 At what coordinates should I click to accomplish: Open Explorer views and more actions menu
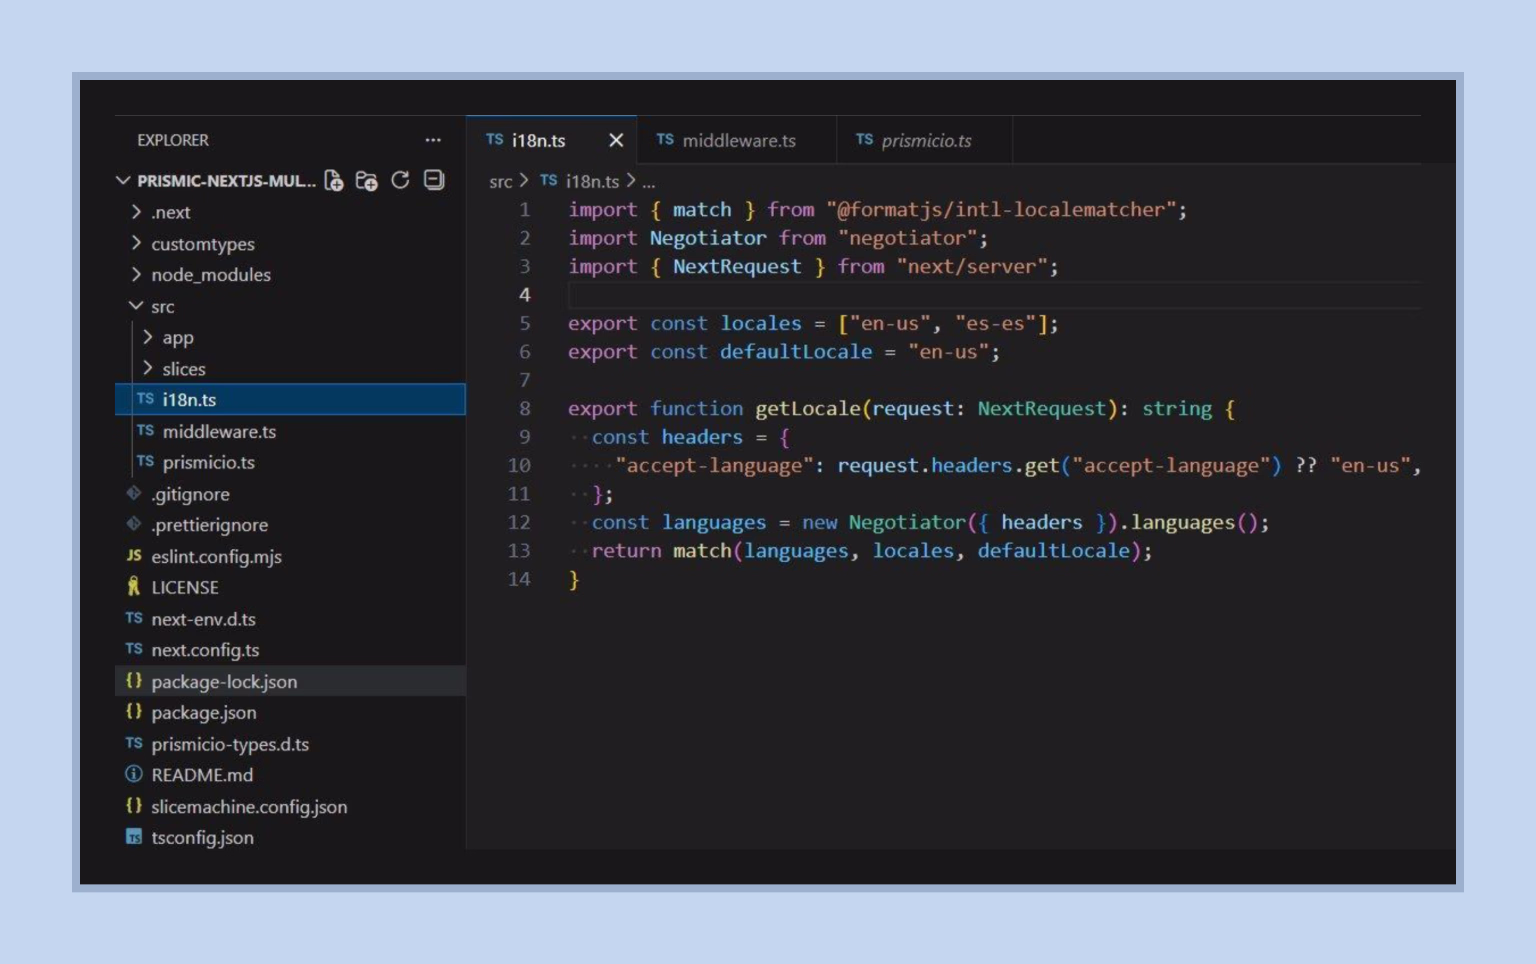click(433, 140)
